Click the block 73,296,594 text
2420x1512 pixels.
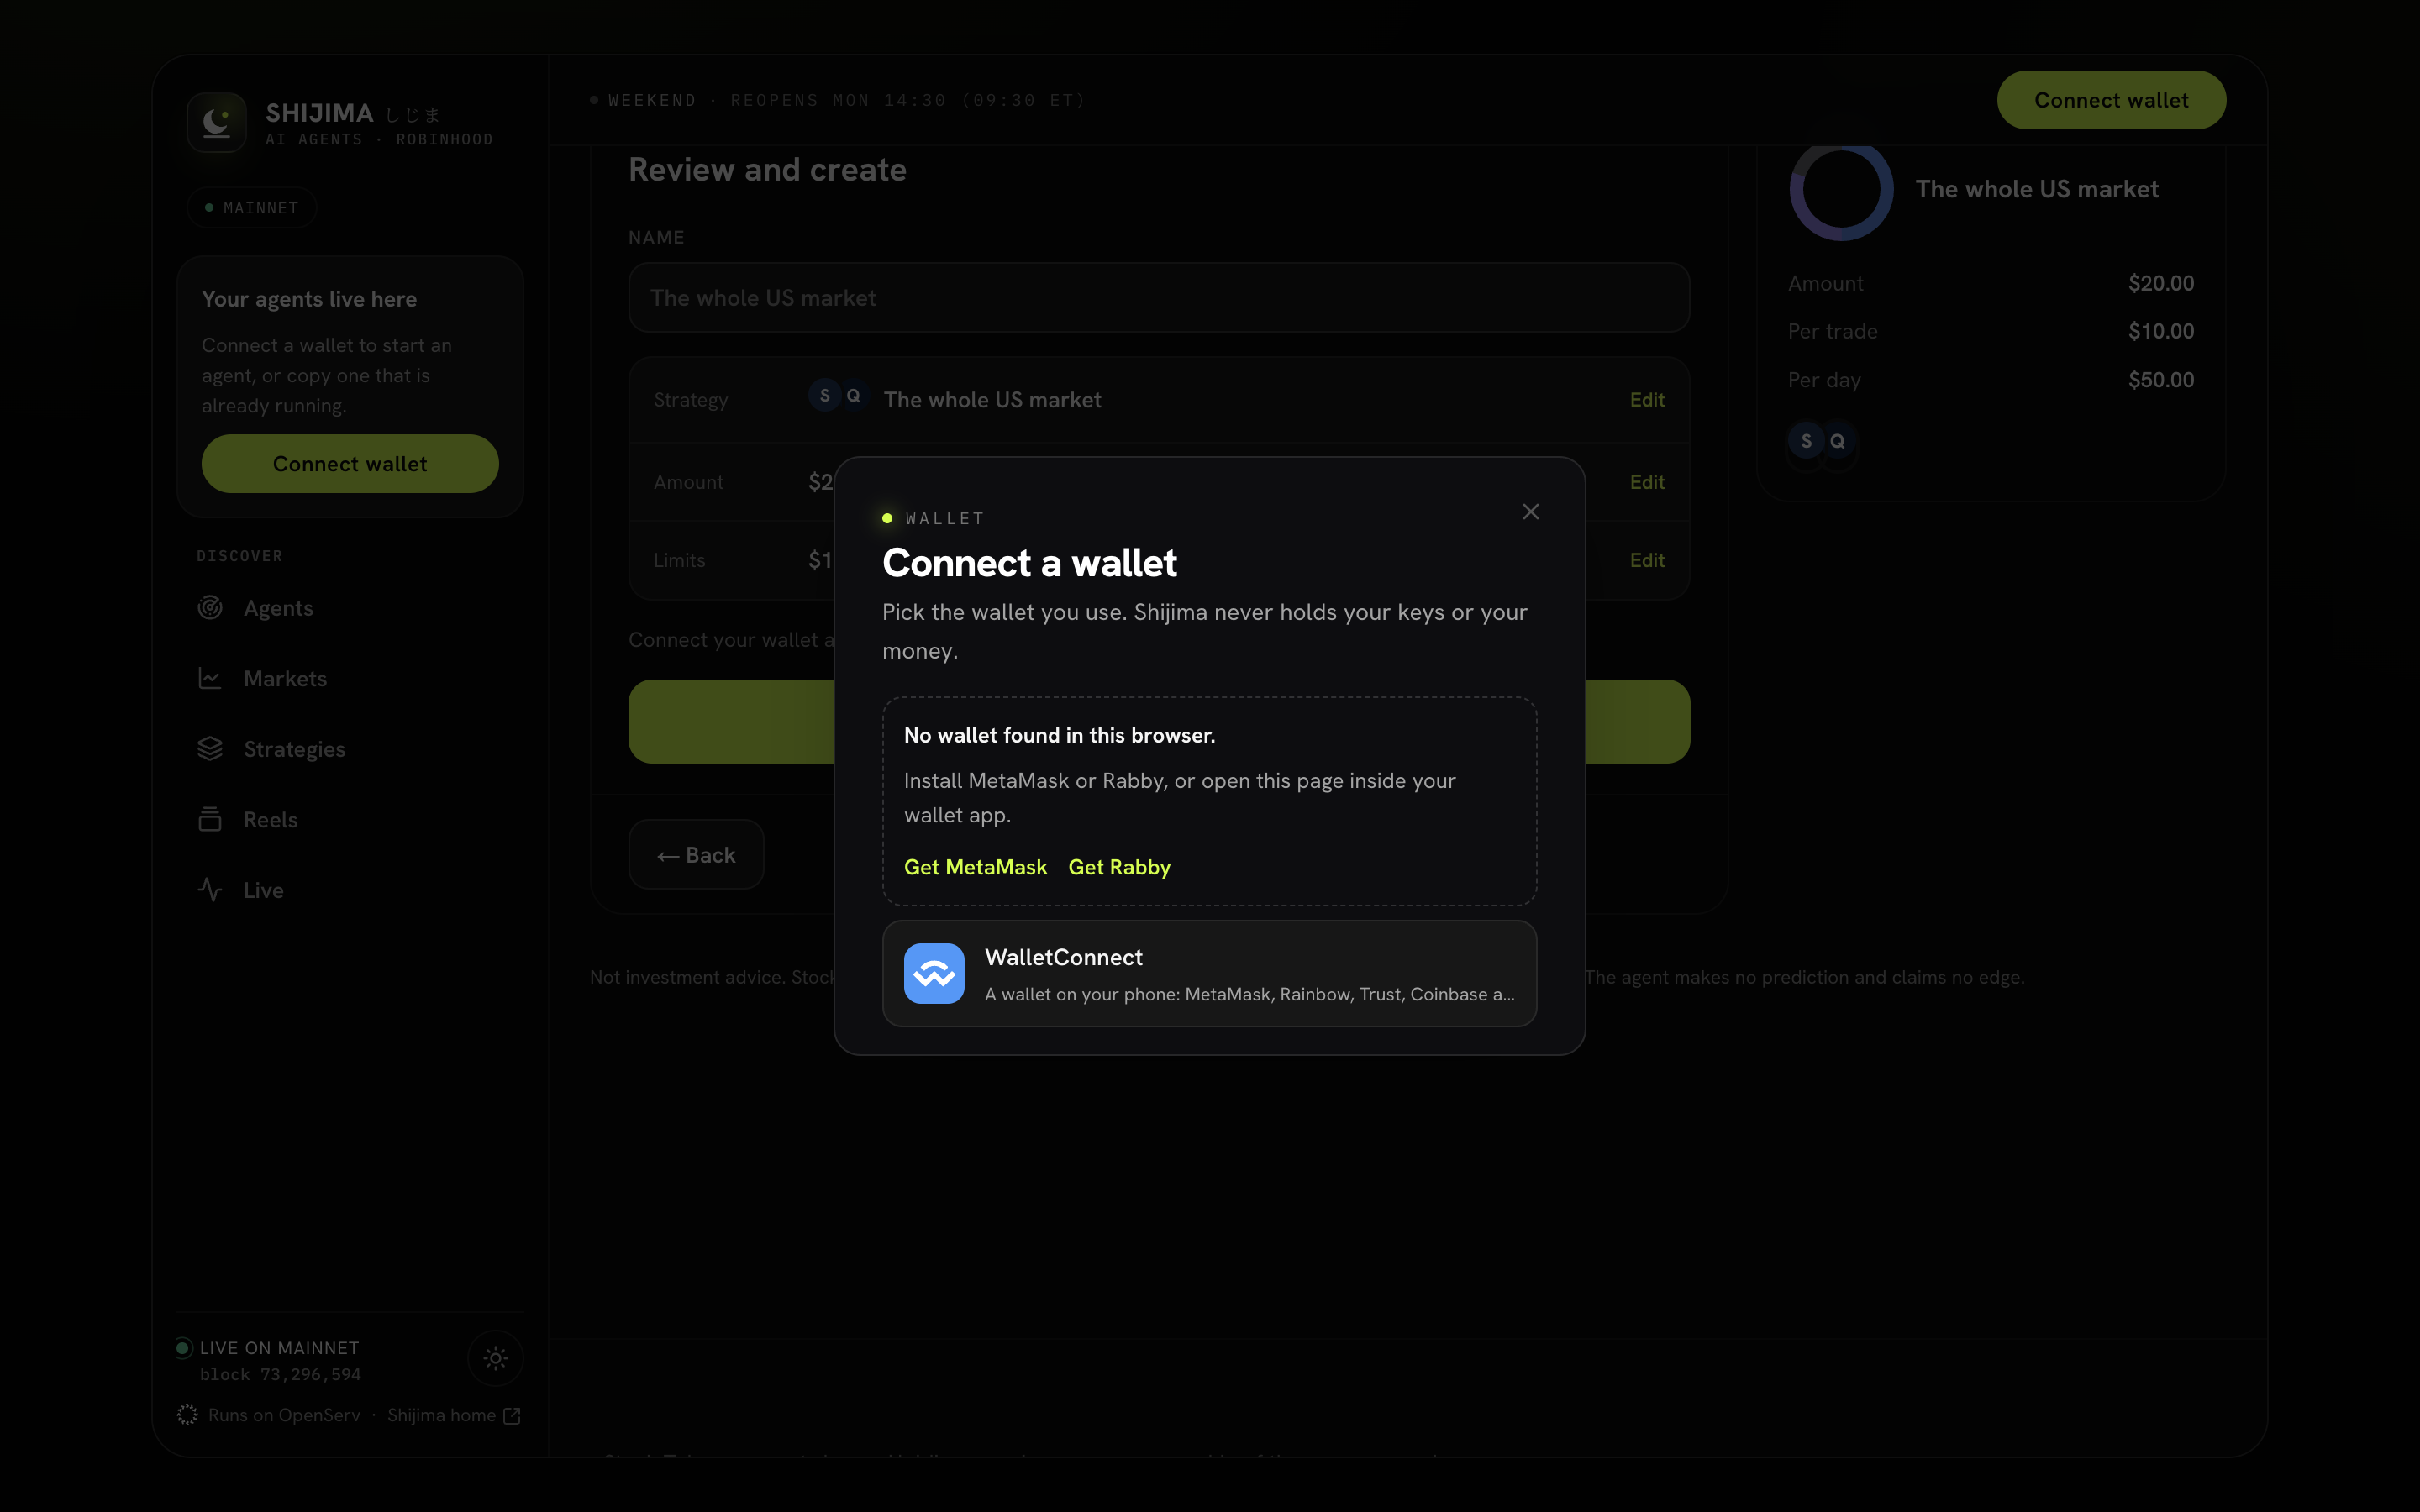pos(280,1374)
